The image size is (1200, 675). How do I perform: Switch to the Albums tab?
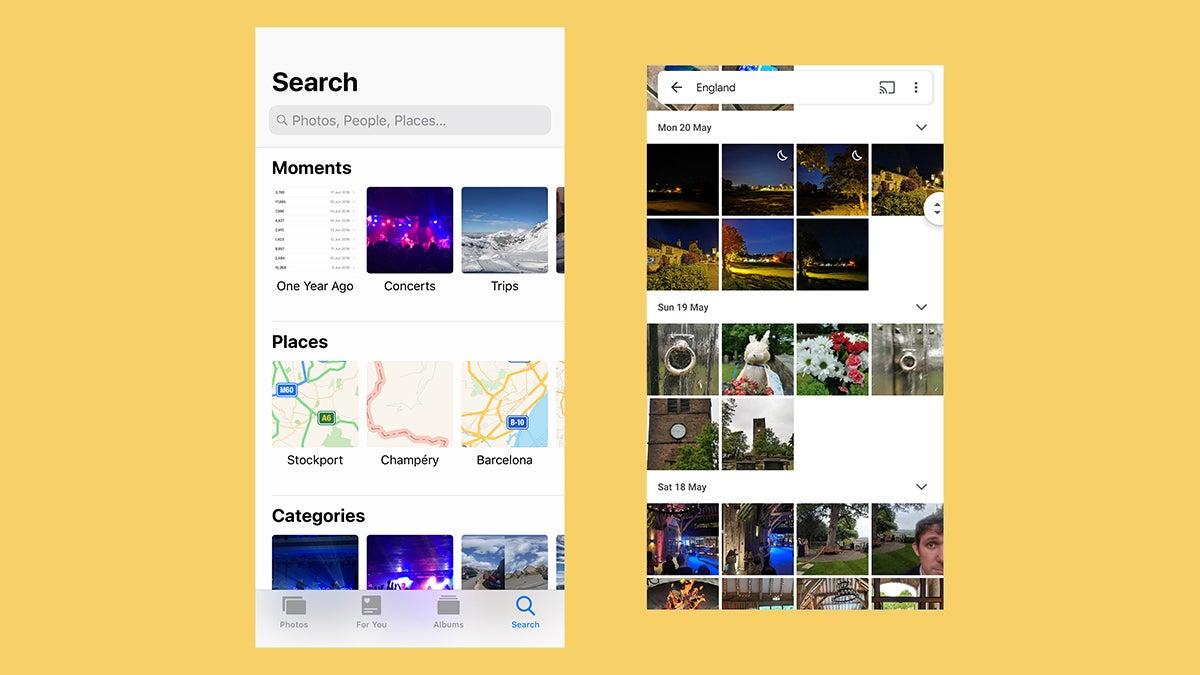click(448, 612)
